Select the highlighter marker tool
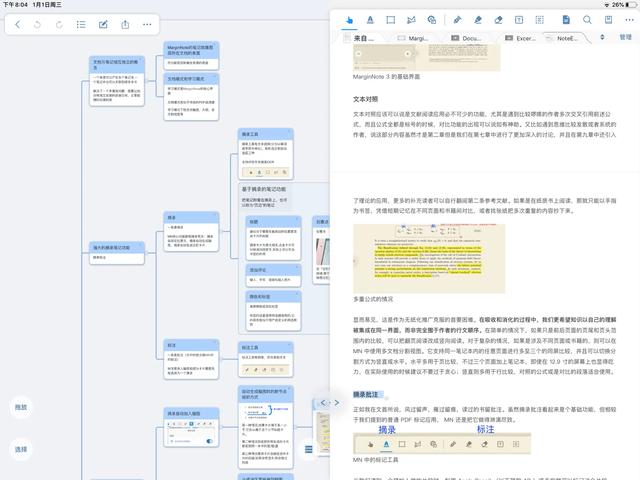Viewport: 640px width, 480px height. pos(478,20)
